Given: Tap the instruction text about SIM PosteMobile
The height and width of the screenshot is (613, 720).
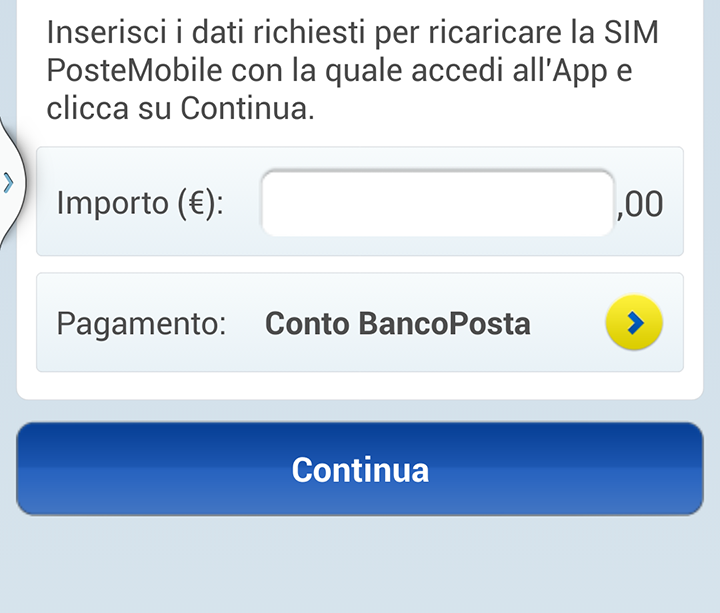Looking at the screenshot, I should coord(353,70).
